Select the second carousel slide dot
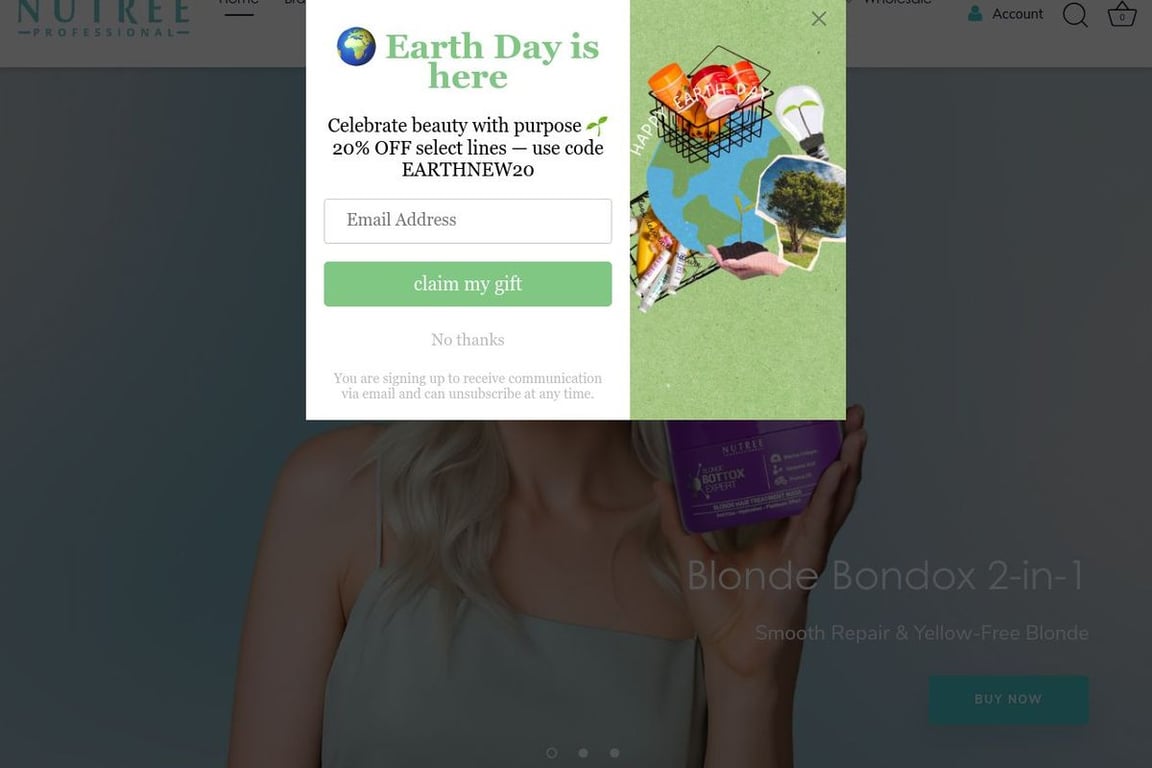Screen dimensions: 1152x768 click(583, 753)
